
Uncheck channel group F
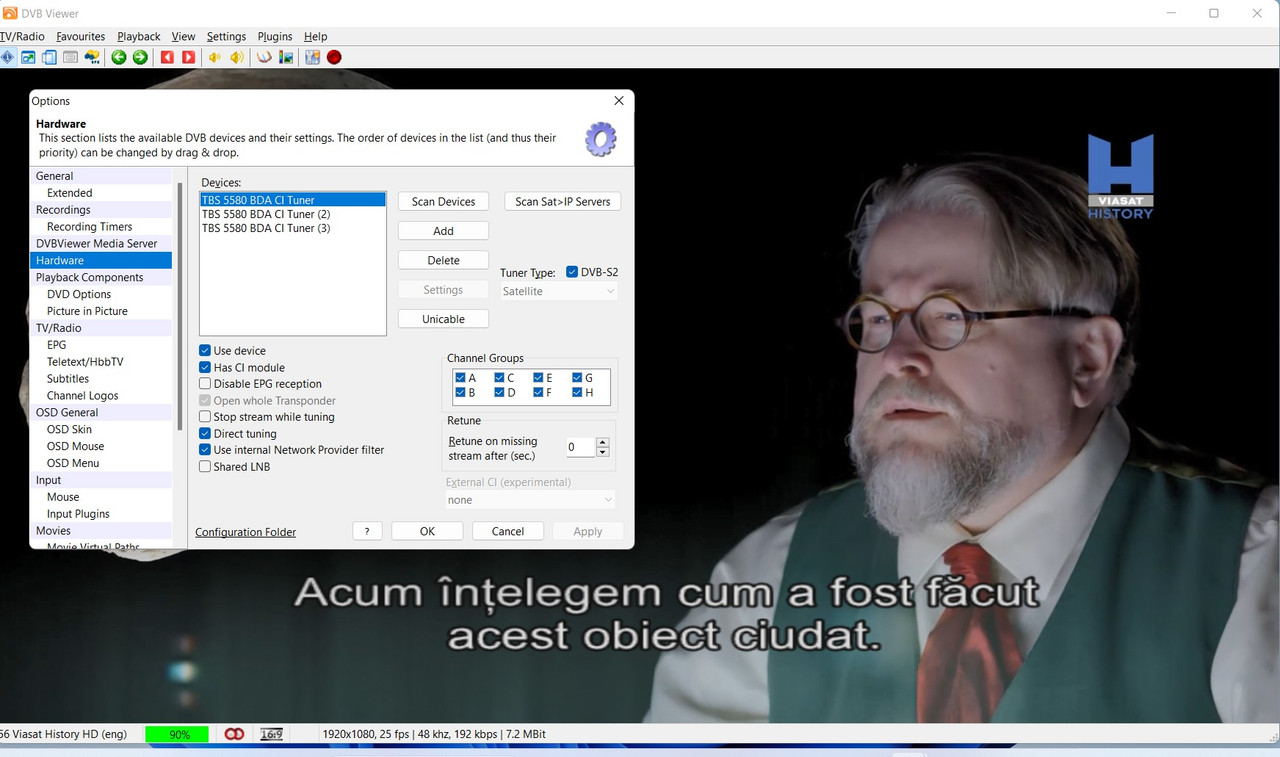coord(538,393)
